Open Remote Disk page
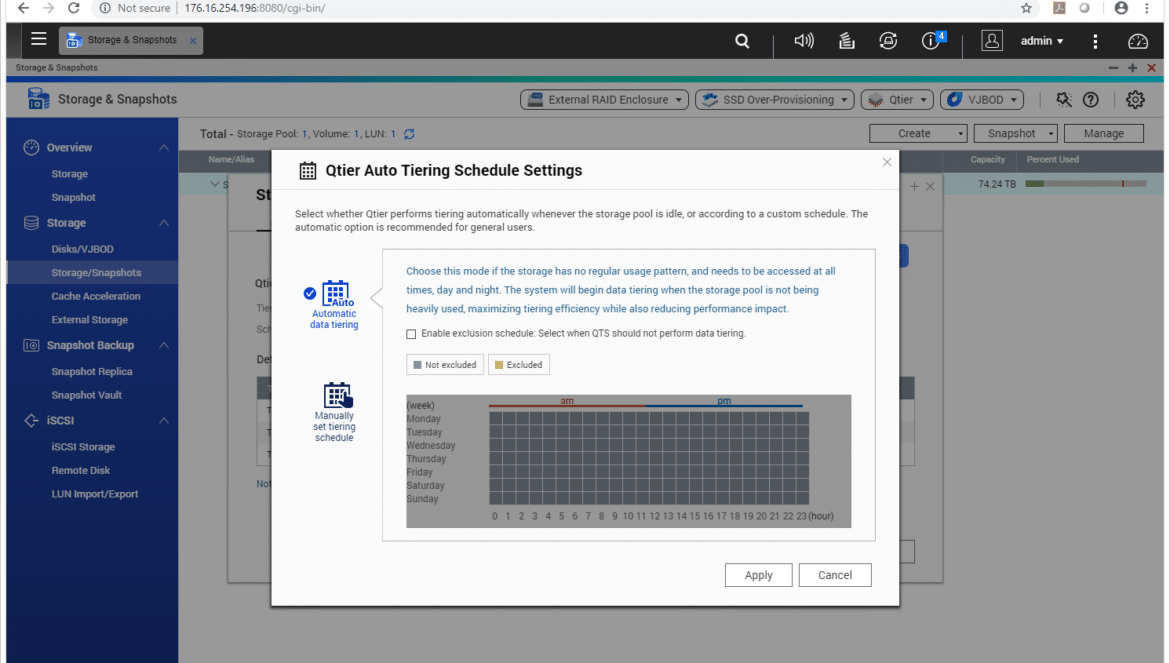 click(x=81, y=471)
